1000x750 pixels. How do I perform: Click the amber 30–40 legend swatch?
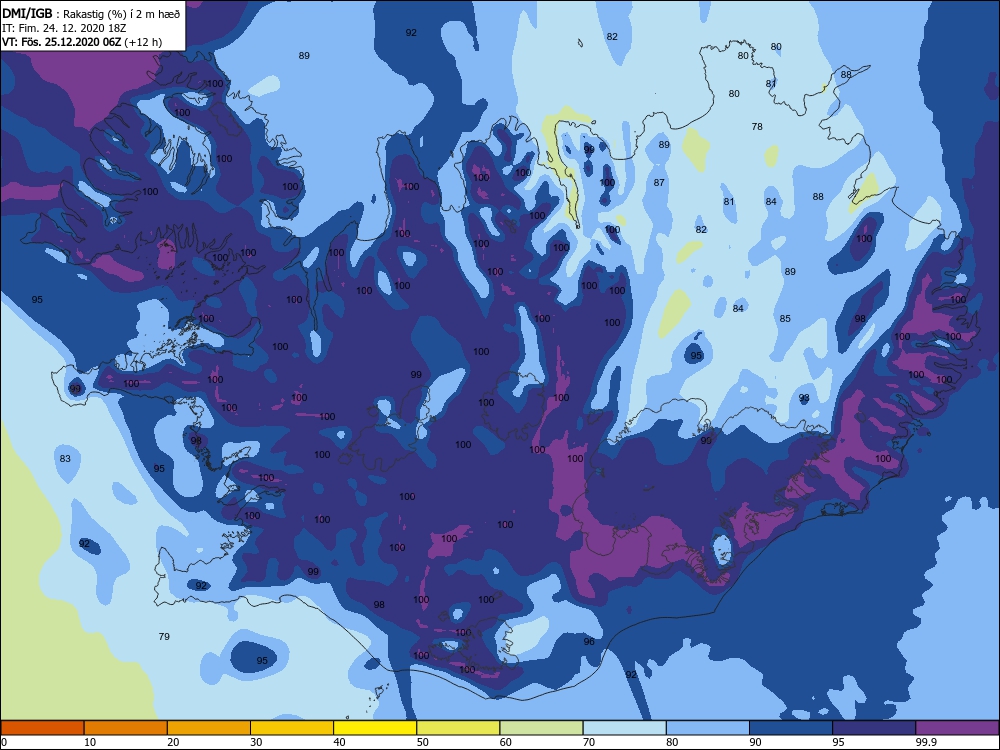point(291,728)
